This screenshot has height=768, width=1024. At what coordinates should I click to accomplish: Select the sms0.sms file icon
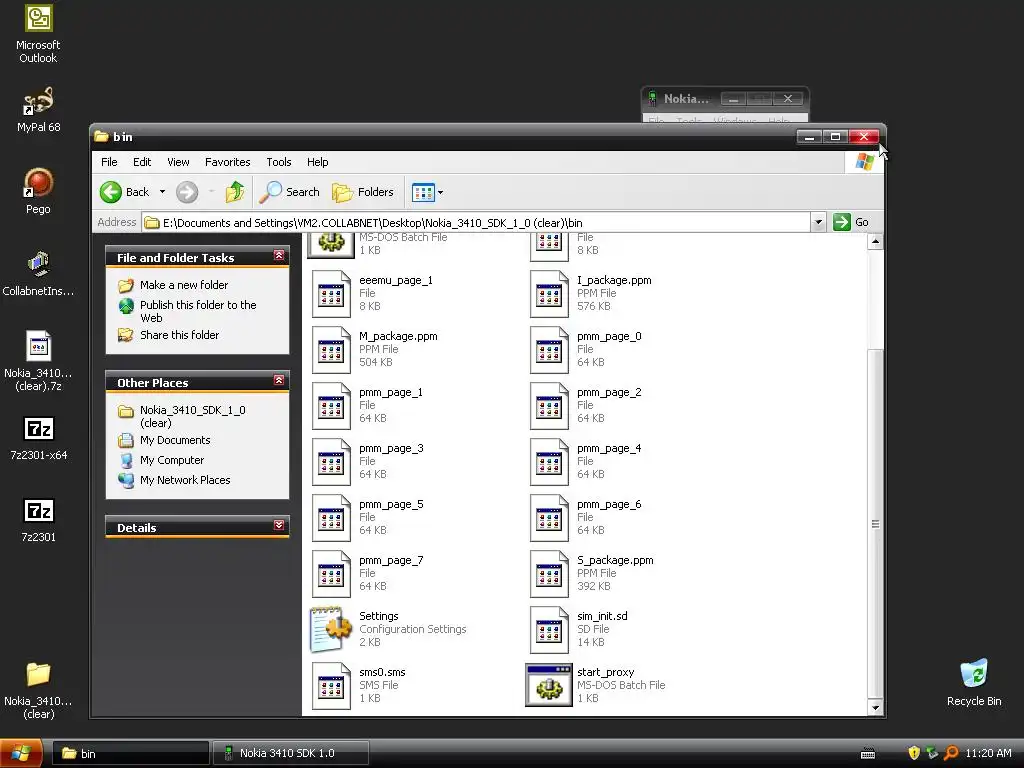point(331,686)
